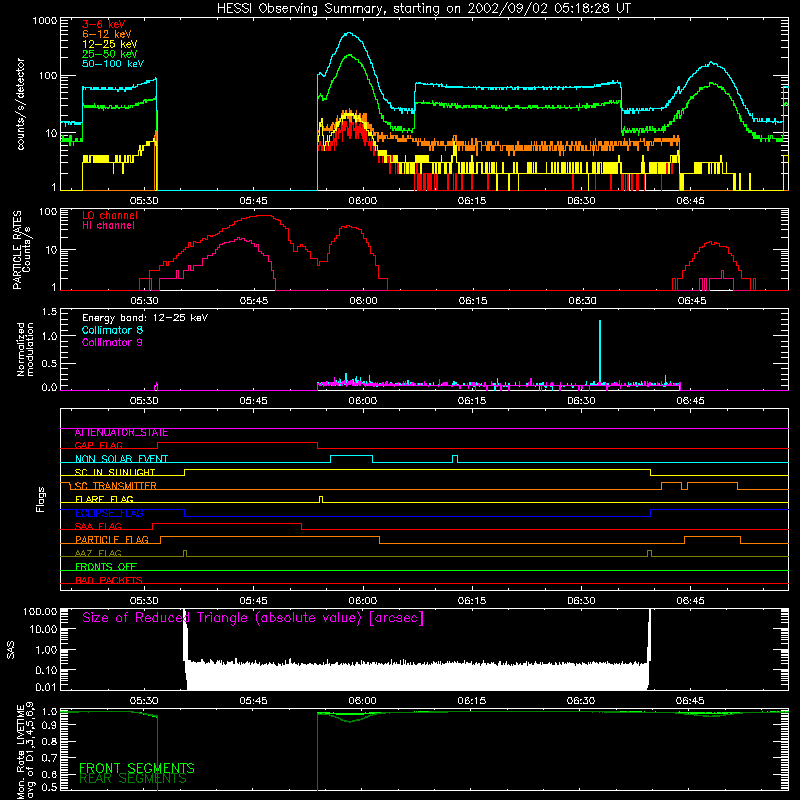Image resolution: width=800 pixels, height=800 pixels.
Task: Click the 06:30 time label under modulation panel
Action: point(581,401)
